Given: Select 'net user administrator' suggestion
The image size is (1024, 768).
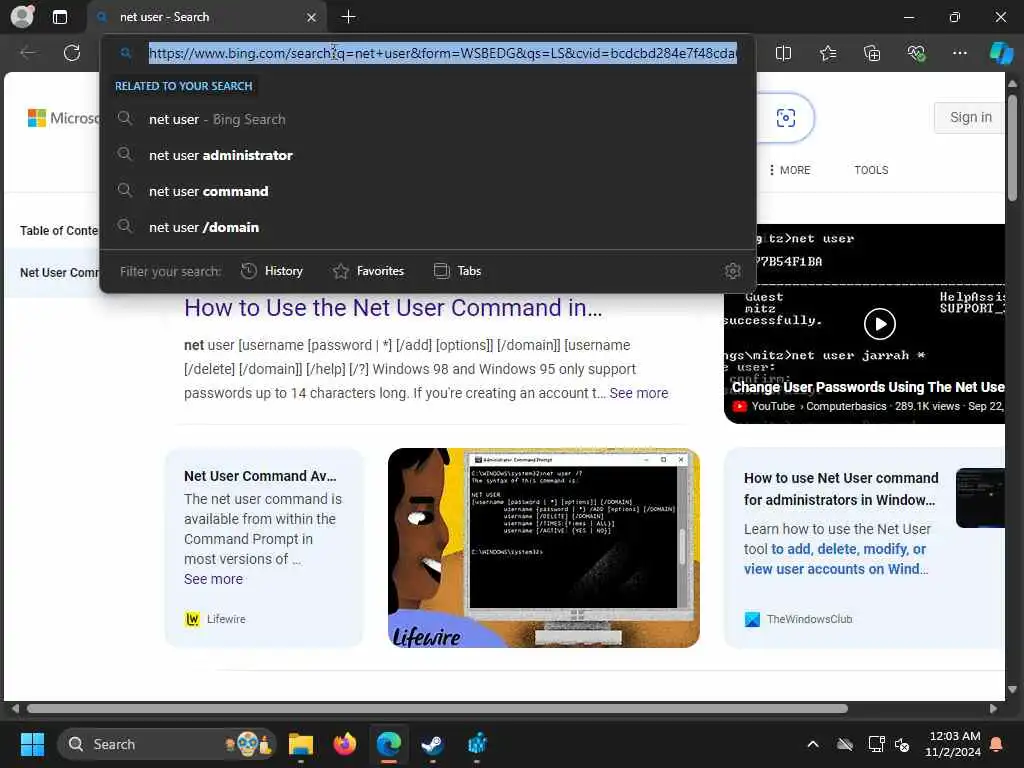Looking at the screenshot, I should click(428, 155).
